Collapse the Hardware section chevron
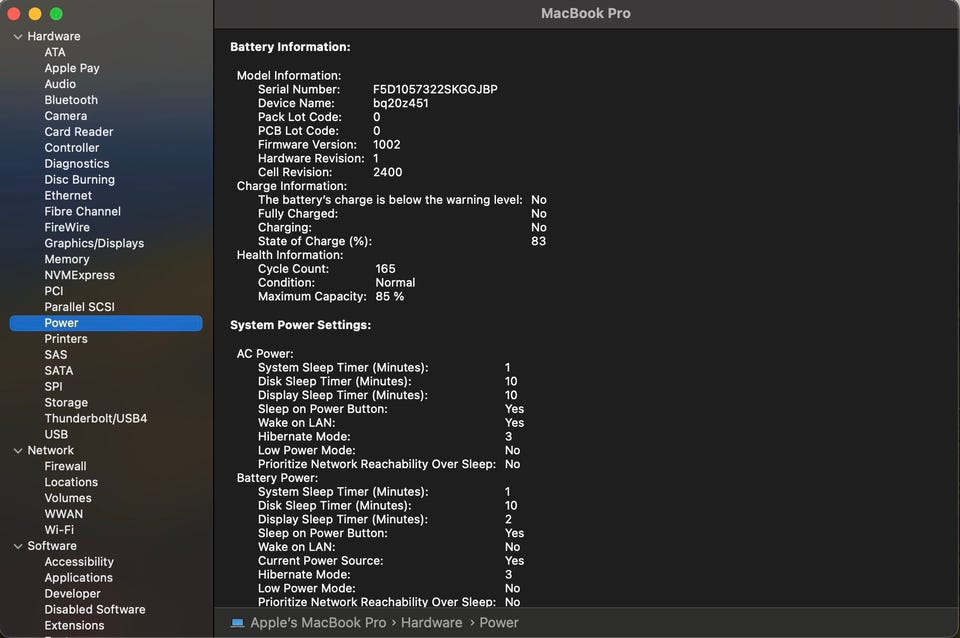 pyautogui.click(x=17, y=36)
